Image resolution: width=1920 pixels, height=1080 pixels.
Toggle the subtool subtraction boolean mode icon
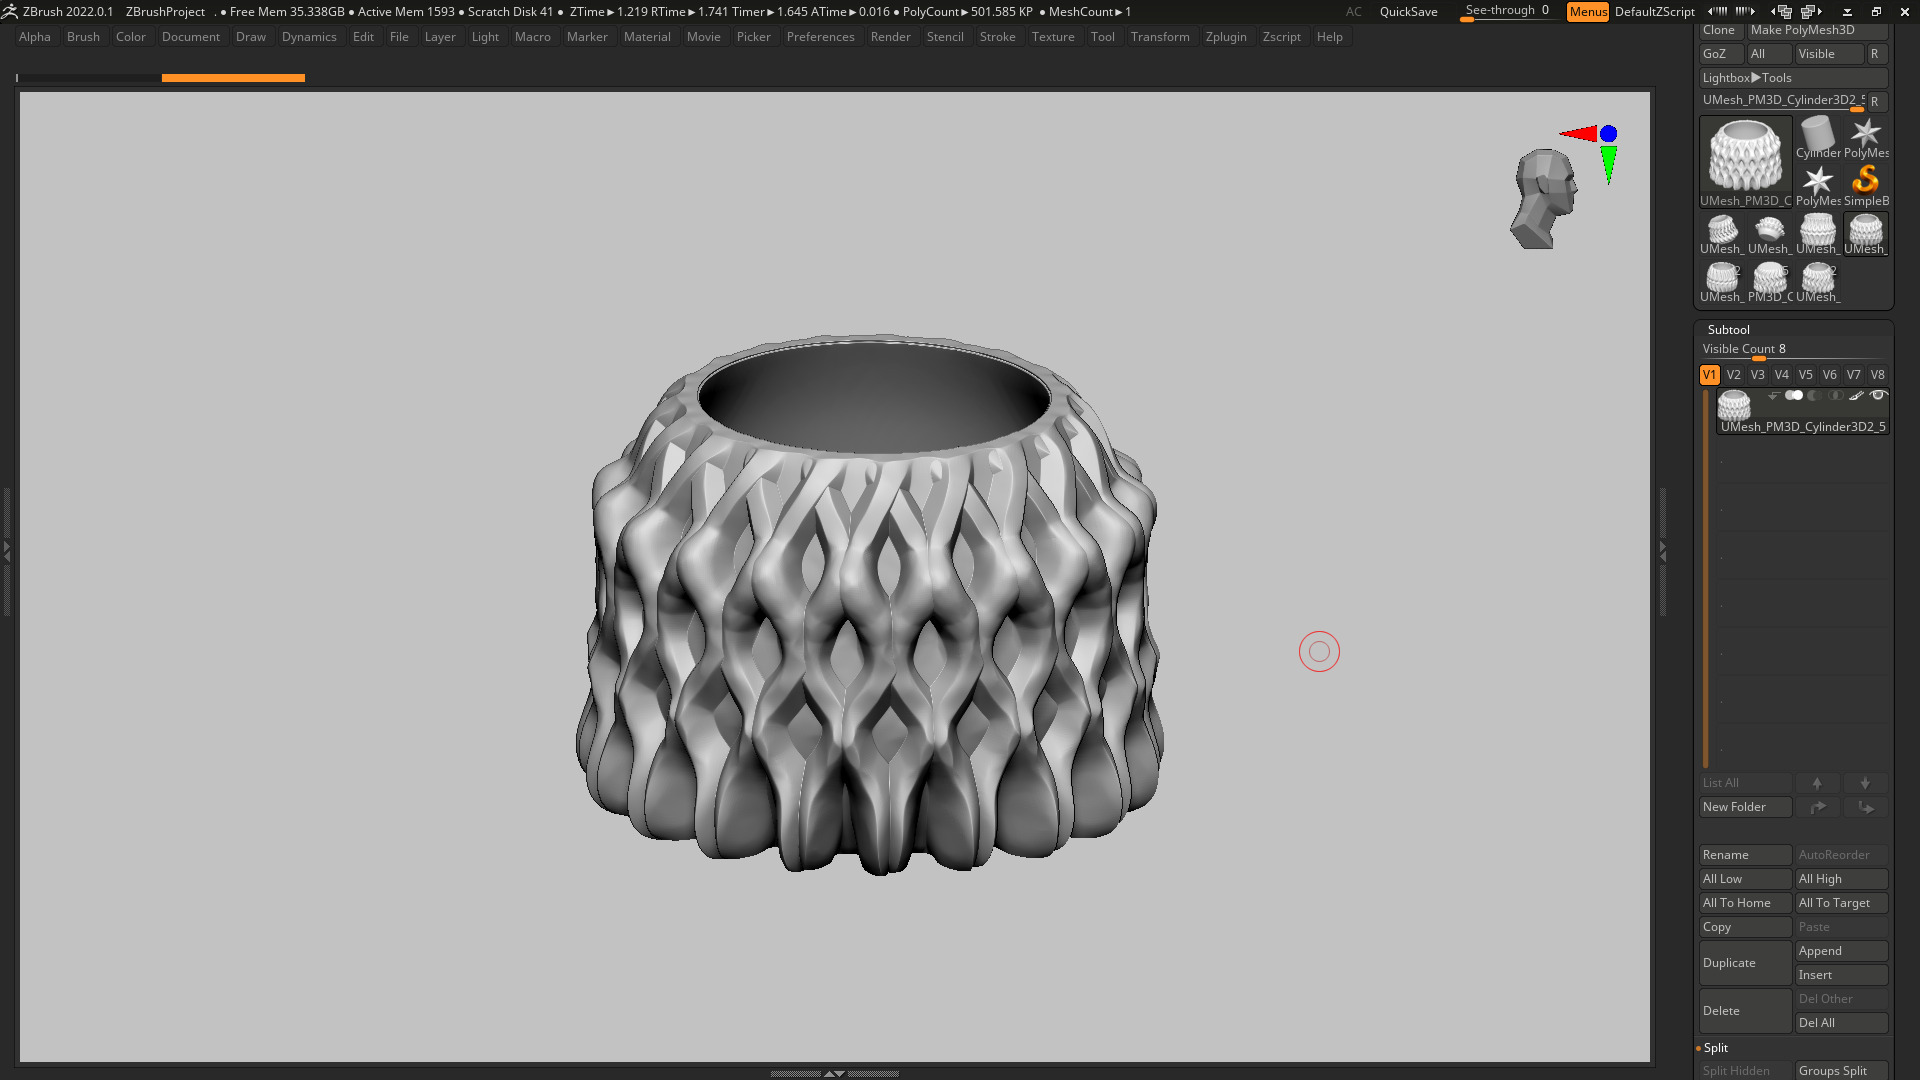pyautogui.click(x=1814, y=396)
